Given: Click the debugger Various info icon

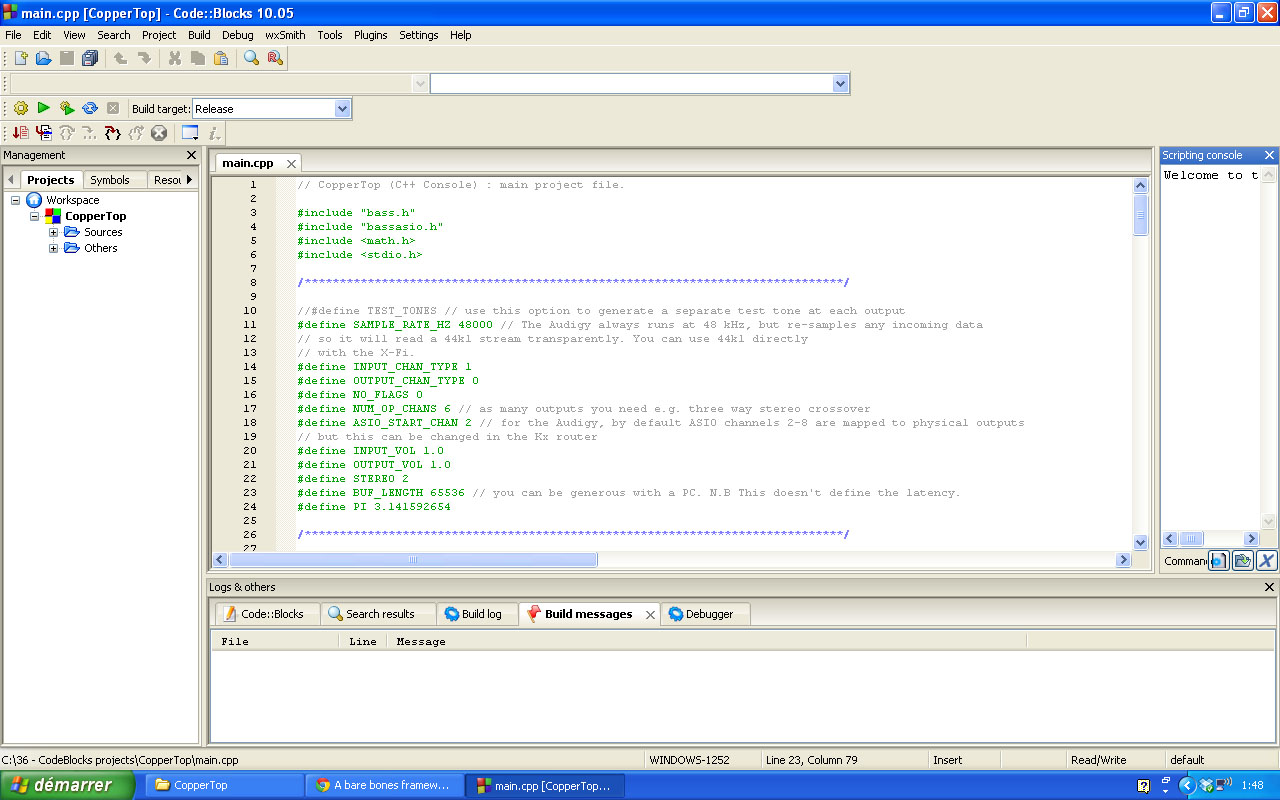Looking at the screenshot, I should (x=214, y=133).
